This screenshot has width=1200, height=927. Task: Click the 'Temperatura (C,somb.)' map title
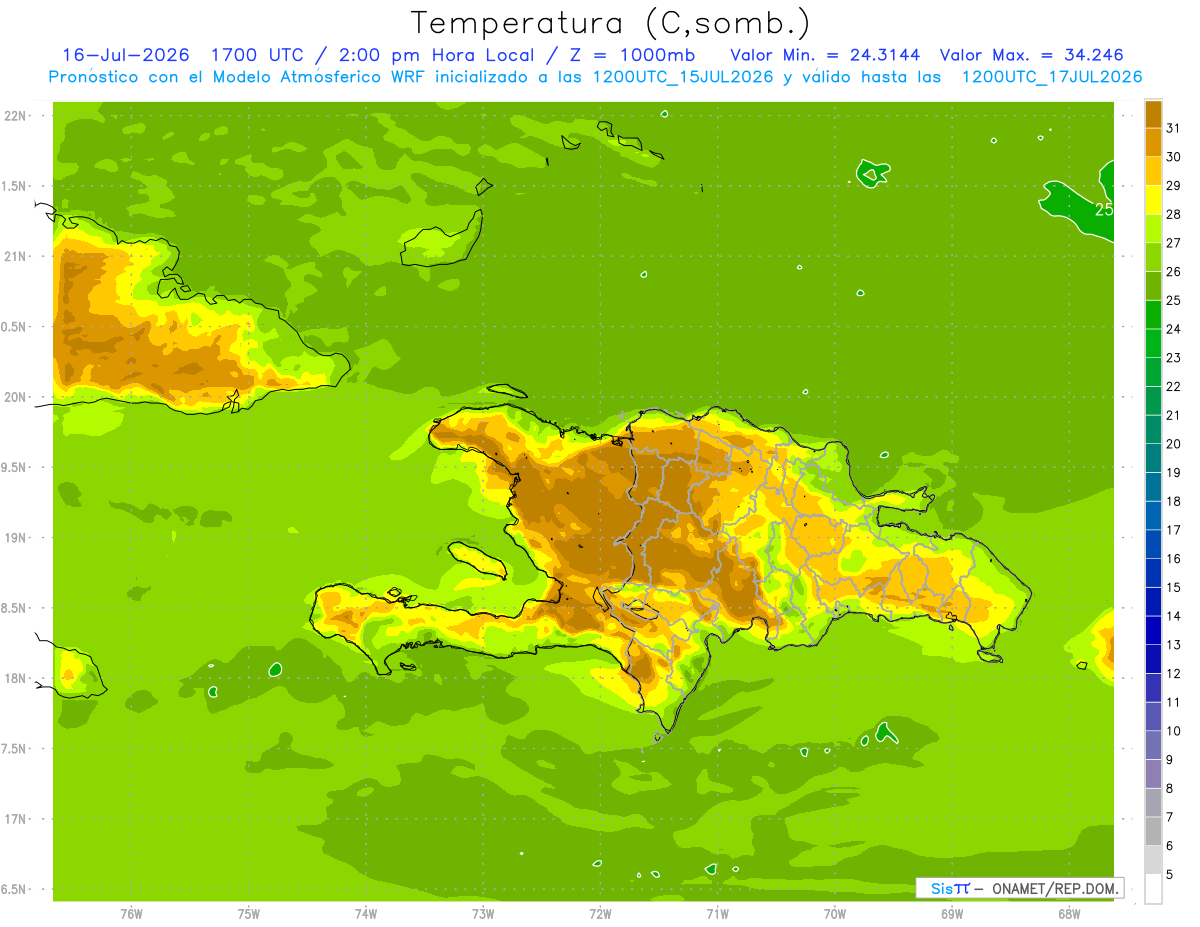[611, 24]
